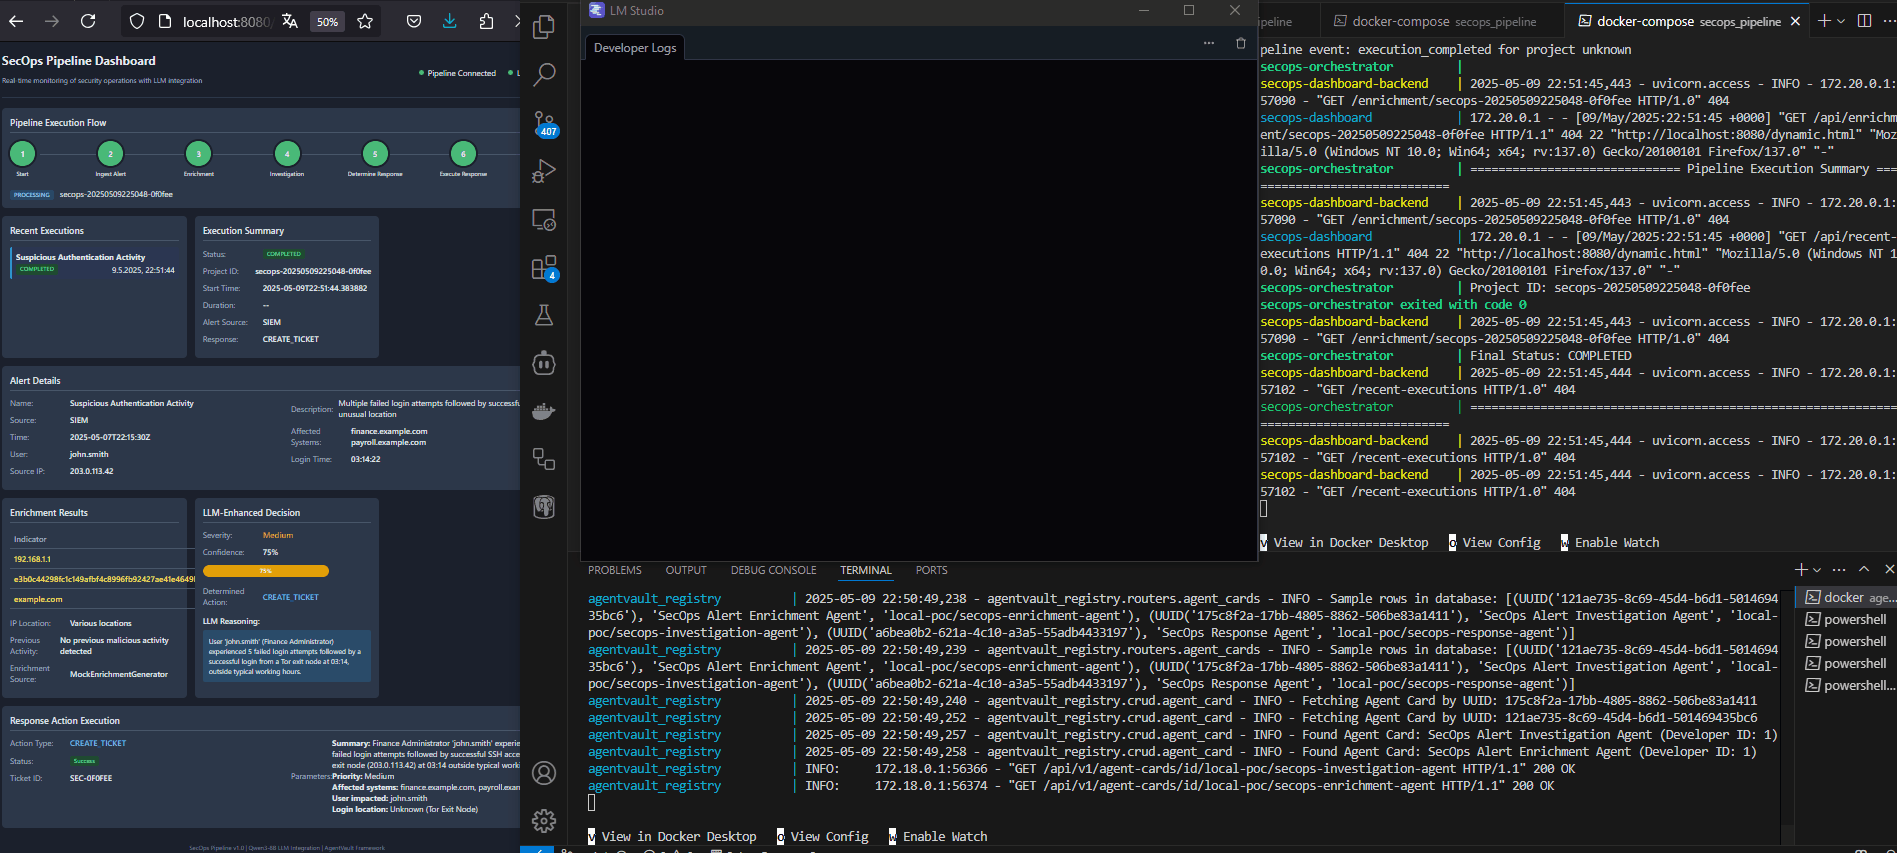Open the Run and Debug view
The image size is (1897, 853).
coord(544,171)
